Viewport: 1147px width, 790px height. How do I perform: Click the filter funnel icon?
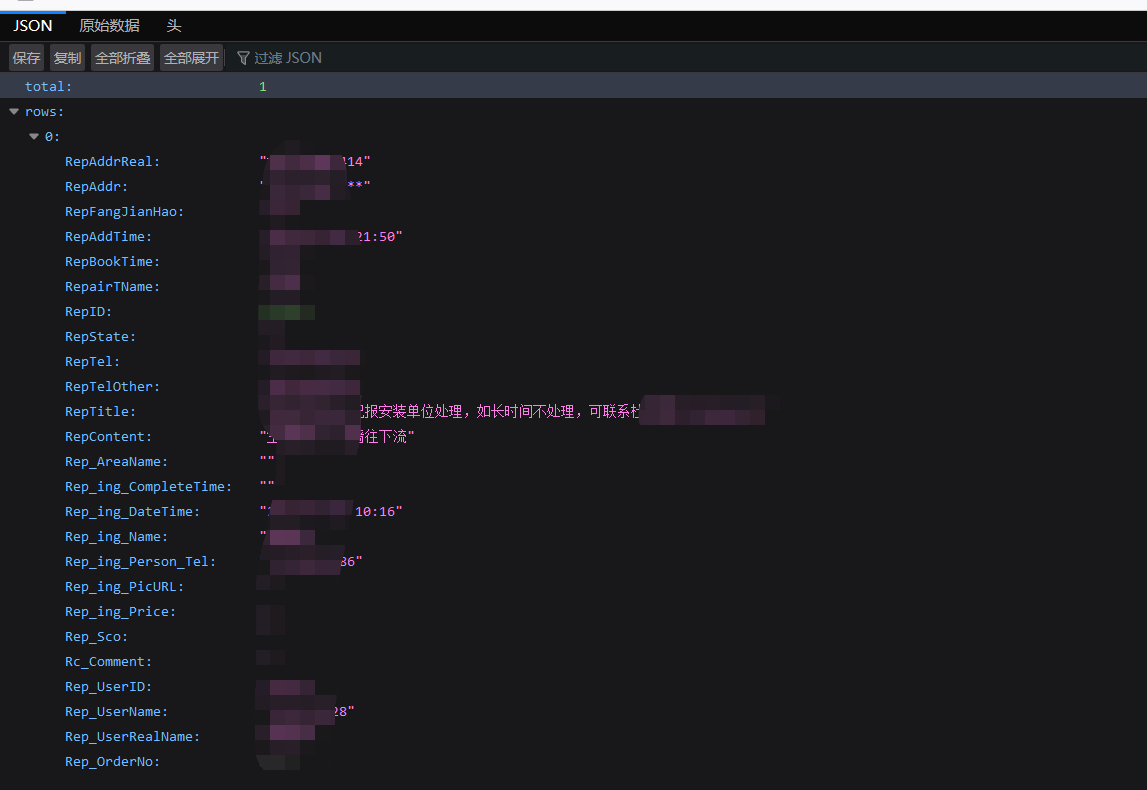(x=243, y=58)
